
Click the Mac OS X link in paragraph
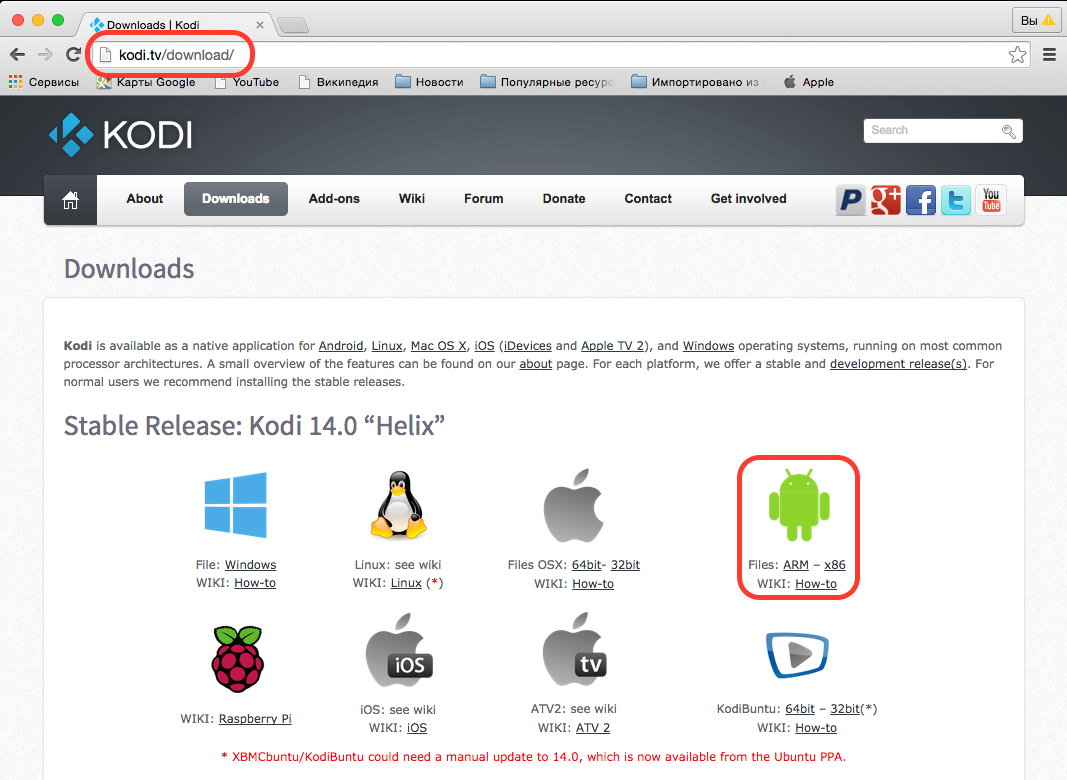pos(439,346)
